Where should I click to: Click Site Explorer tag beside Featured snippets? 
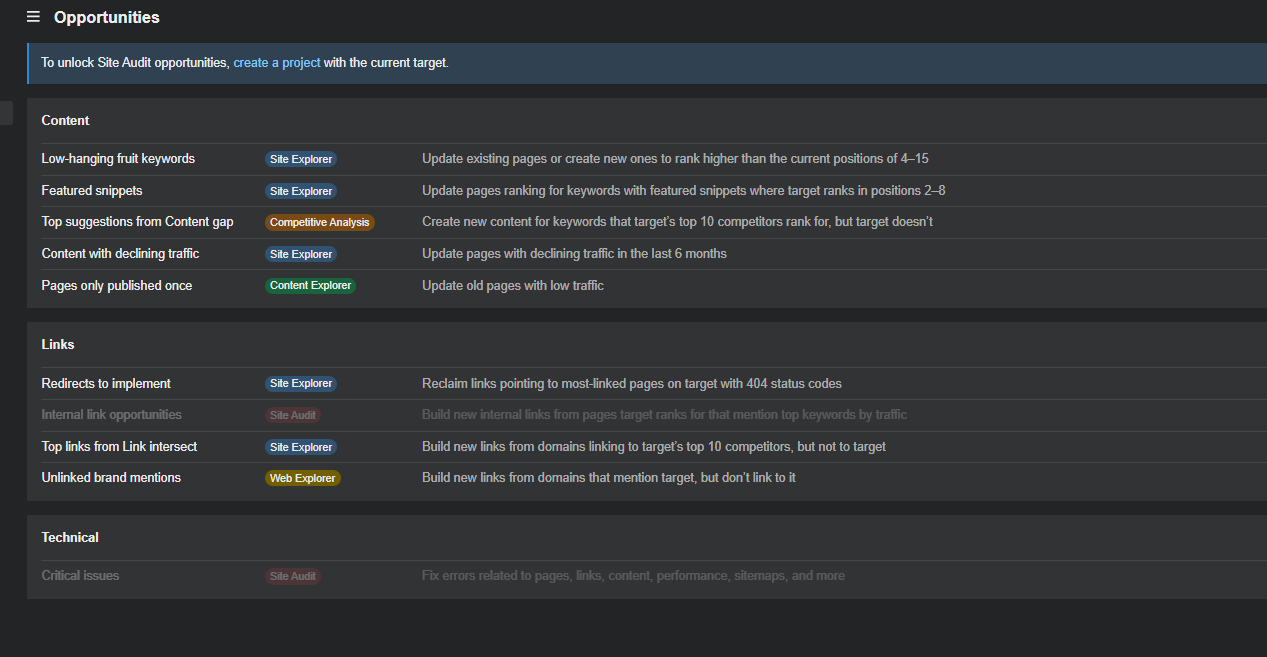(x=301, y=191)
